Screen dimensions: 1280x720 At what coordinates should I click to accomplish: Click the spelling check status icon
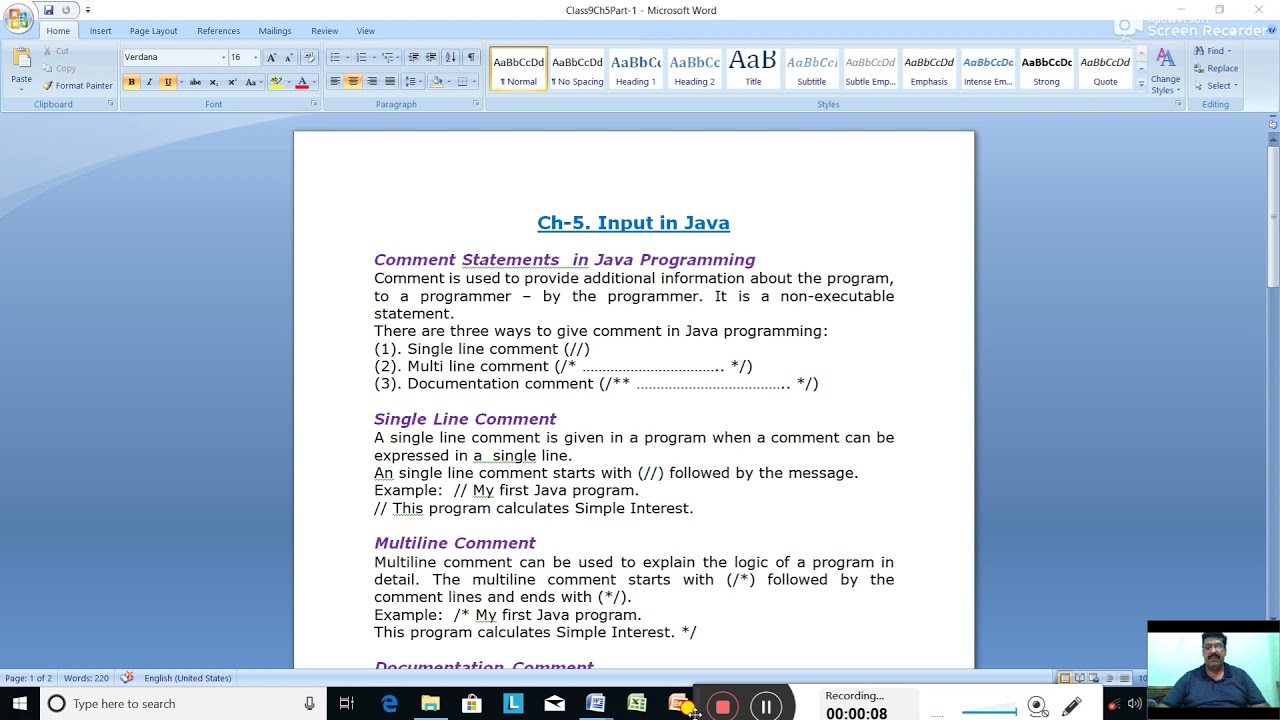click(x=127, y=678)
